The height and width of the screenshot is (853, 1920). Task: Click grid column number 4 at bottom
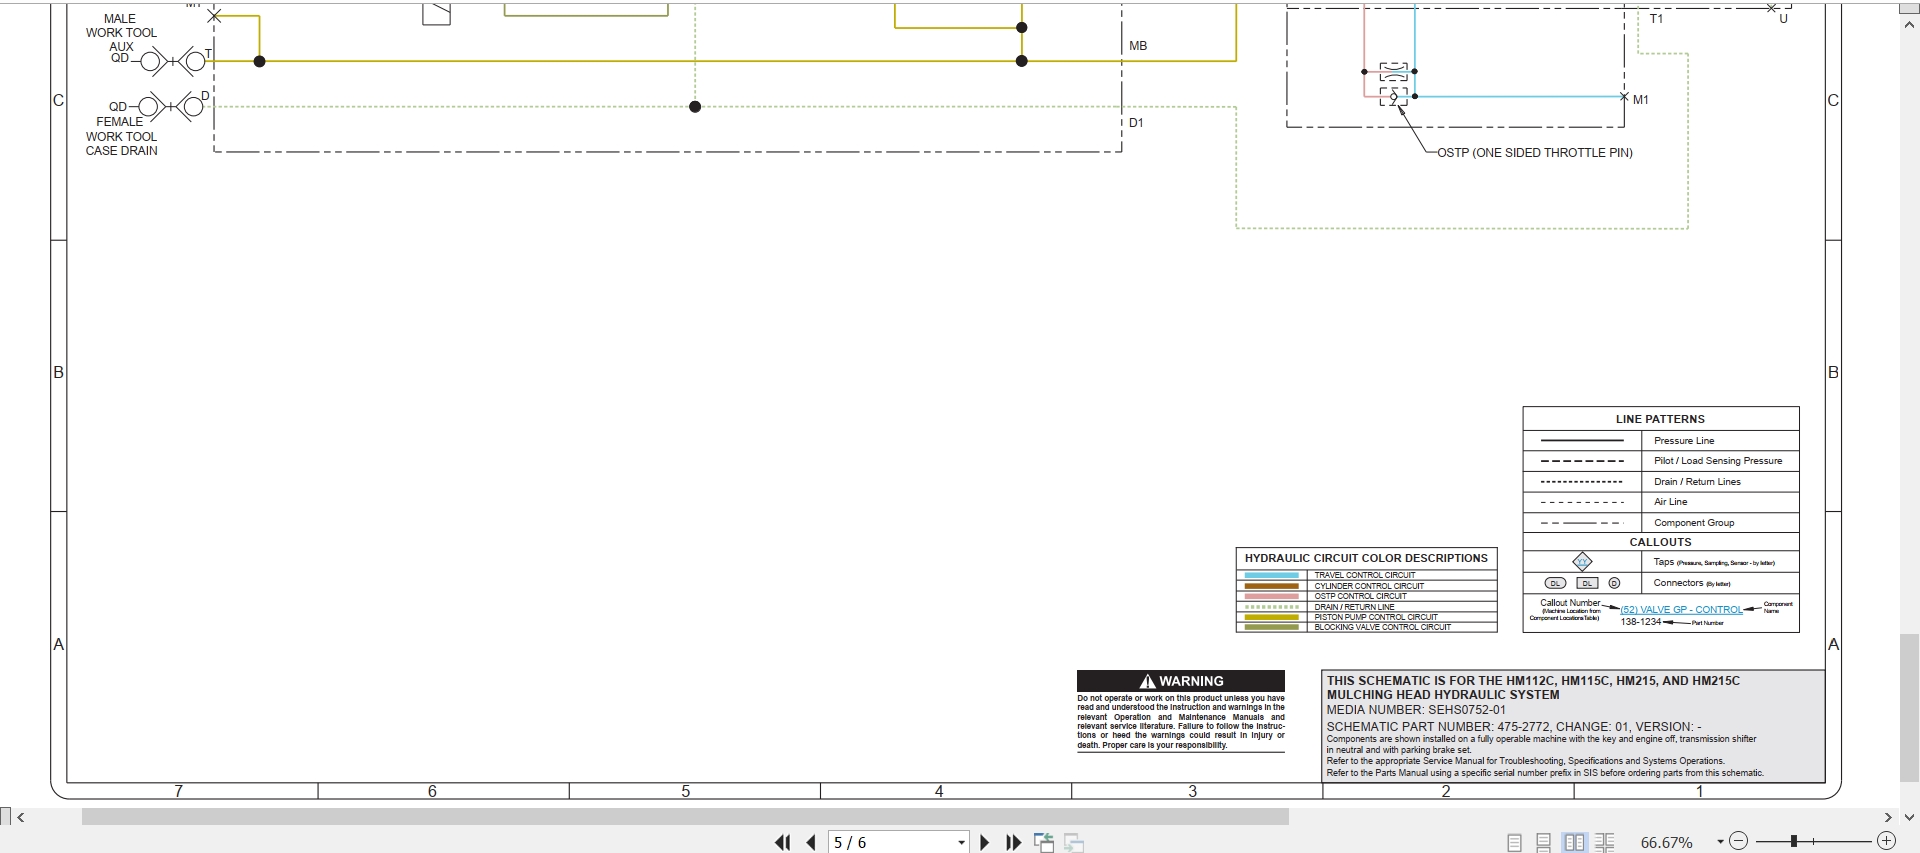pyautogui.click(x=939, y=791)
